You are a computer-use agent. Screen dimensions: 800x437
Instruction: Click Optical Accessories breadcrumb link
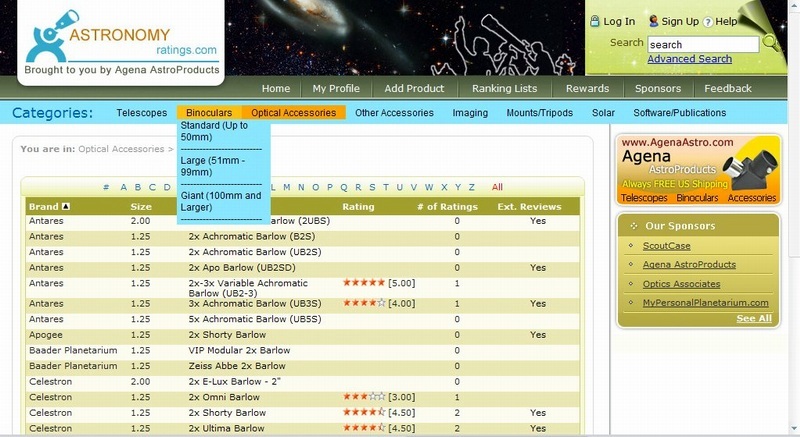point(121,149)
